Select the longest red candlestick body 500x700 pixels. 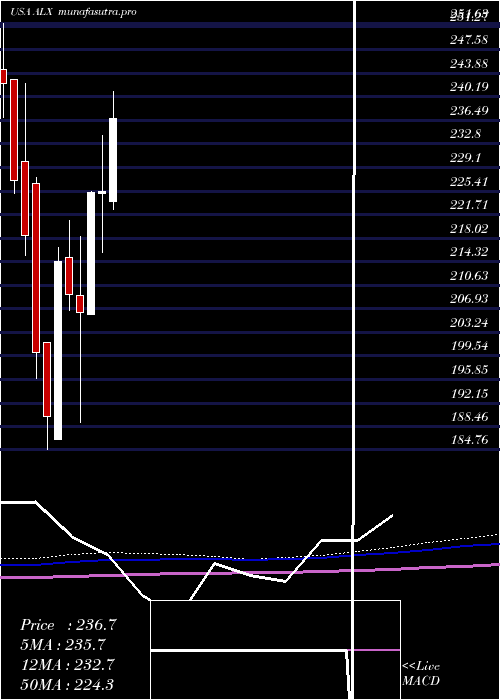[36, 268]
